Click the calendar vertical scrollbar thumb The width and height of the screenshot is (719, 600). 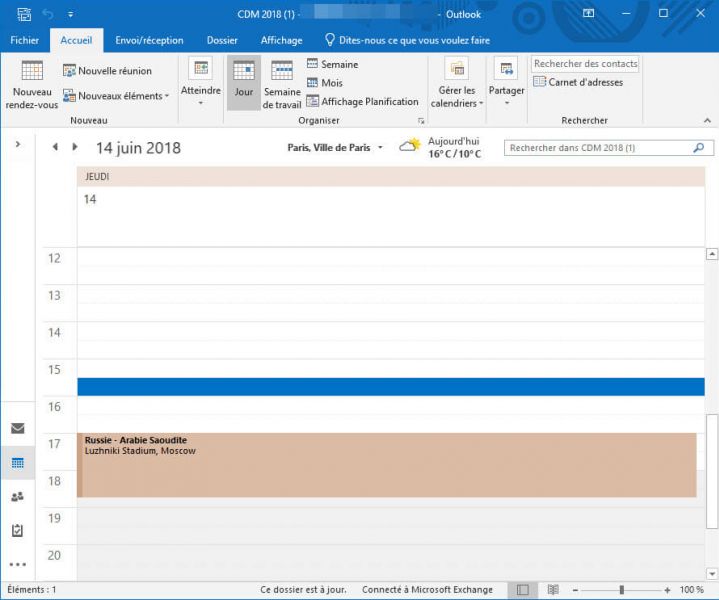click(712, 472)
